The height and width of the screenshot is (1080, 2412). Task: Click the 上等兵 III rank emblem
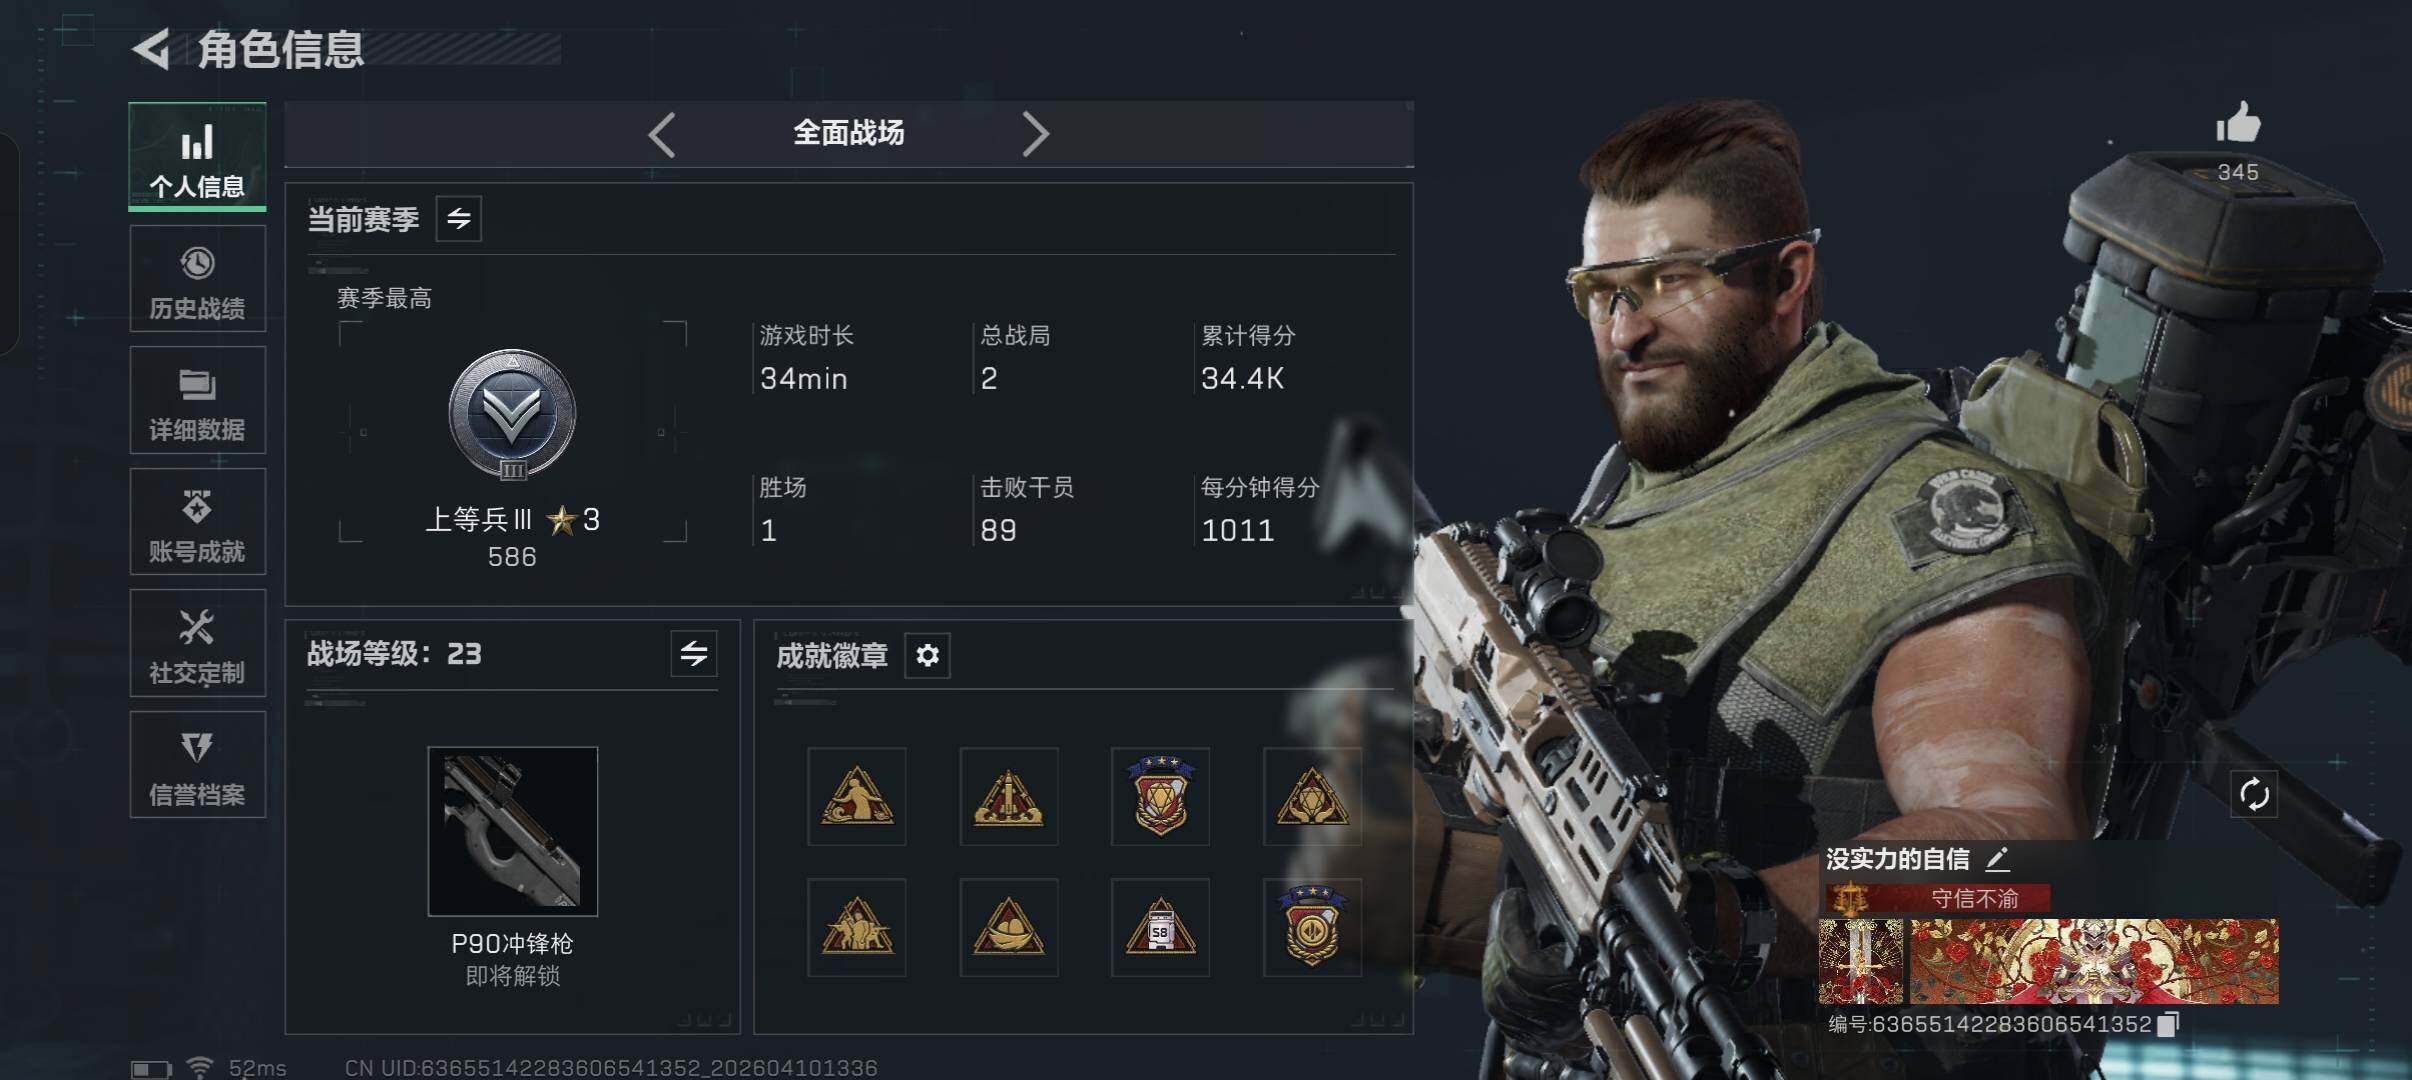(x=512, y=415)
